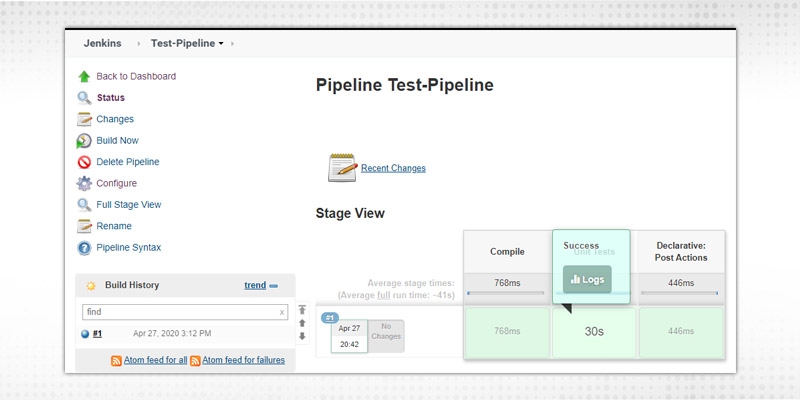The image size is (800, 400).
Task: Open Pipeline Syntax link
Action: click(129, 248)
